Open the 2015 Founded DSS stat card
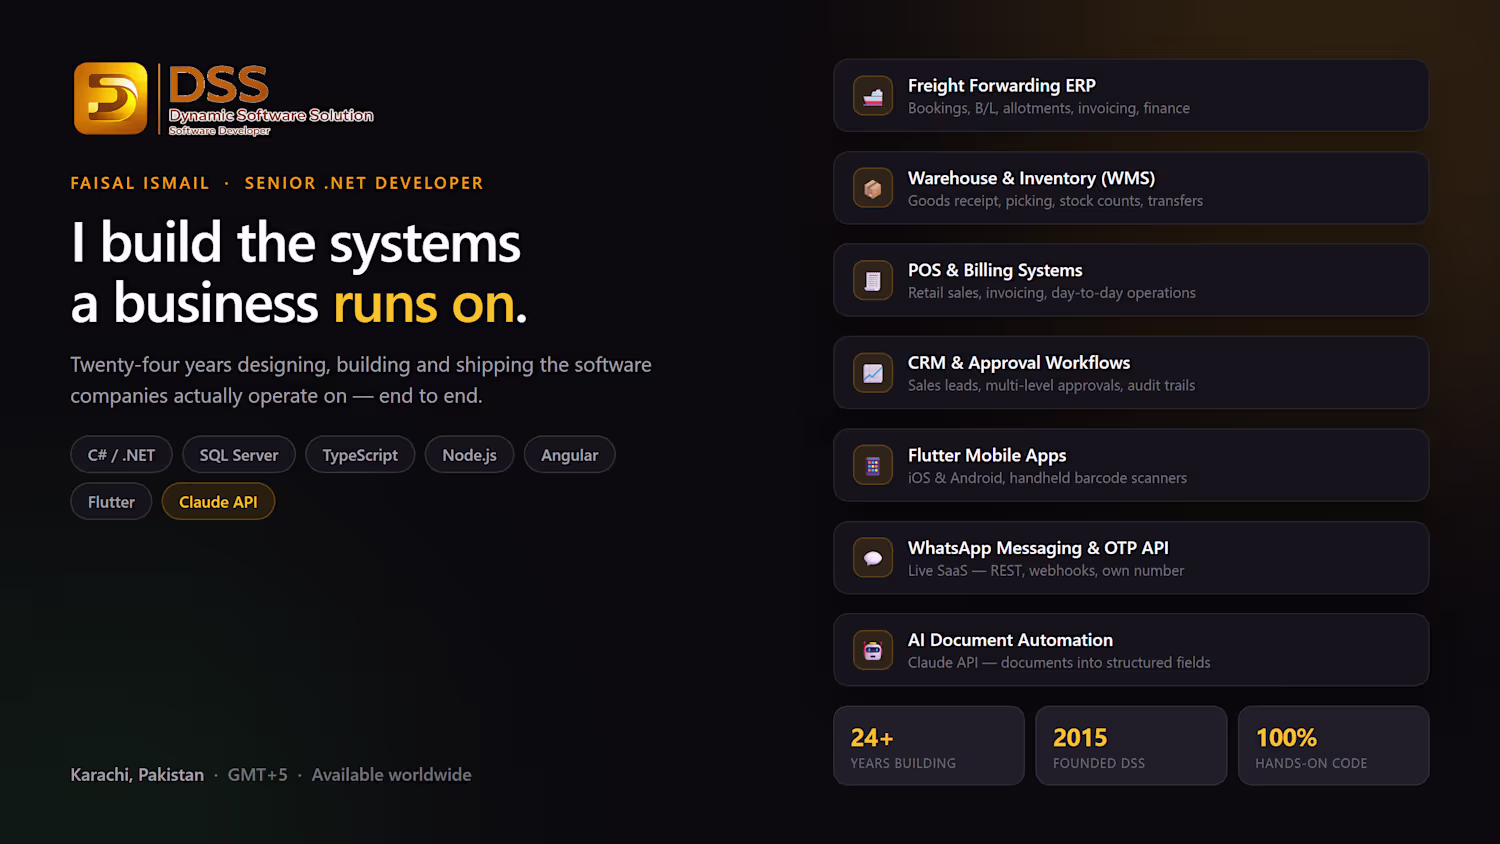Viewport: 1500px width, 844px height. [1131, 746]
